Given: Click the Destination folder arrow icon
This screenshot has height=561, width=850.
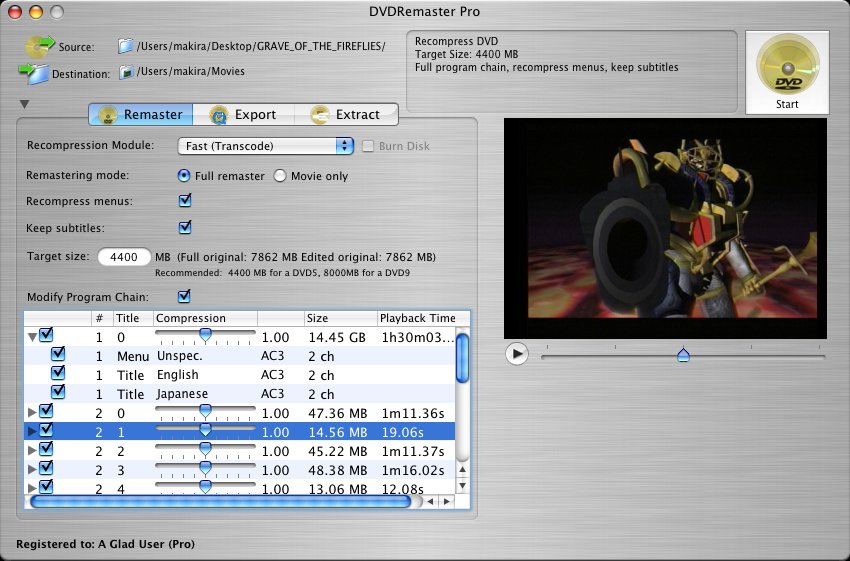Looking at the screenshot, I should pos(34,74).
